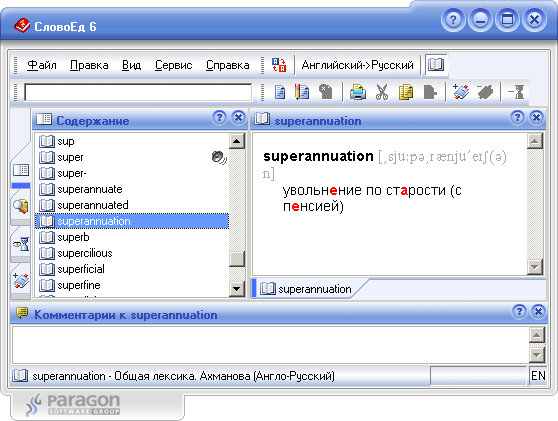The width and height of the screenshot is (558, 421).
Task: Toggle the dictionary book button beside language selector
Action: click(436, 65)
